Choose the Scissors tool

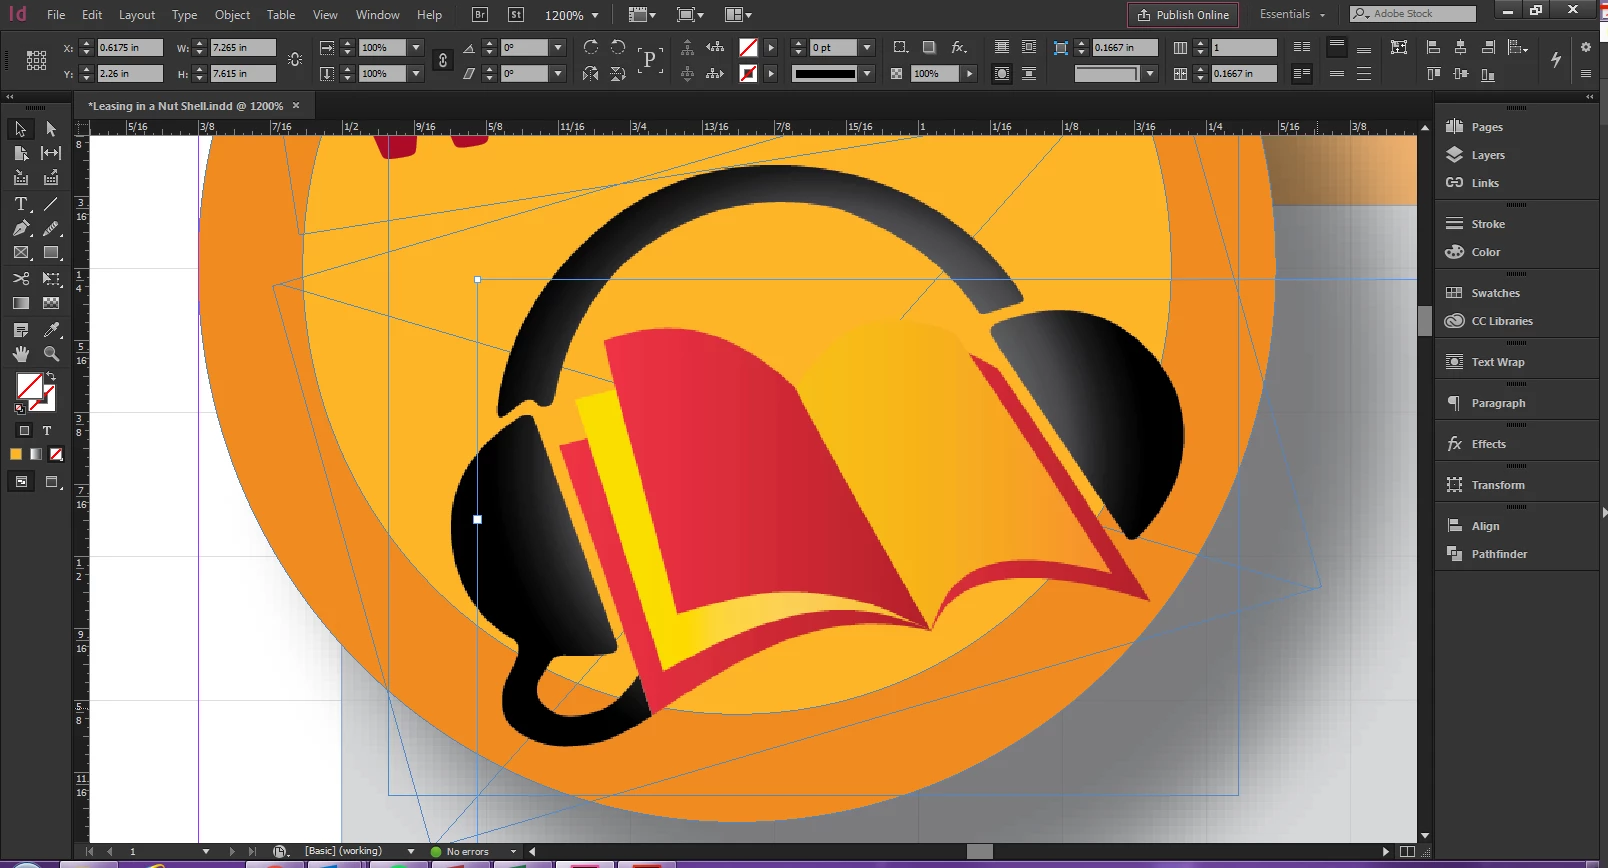[20, 279]
